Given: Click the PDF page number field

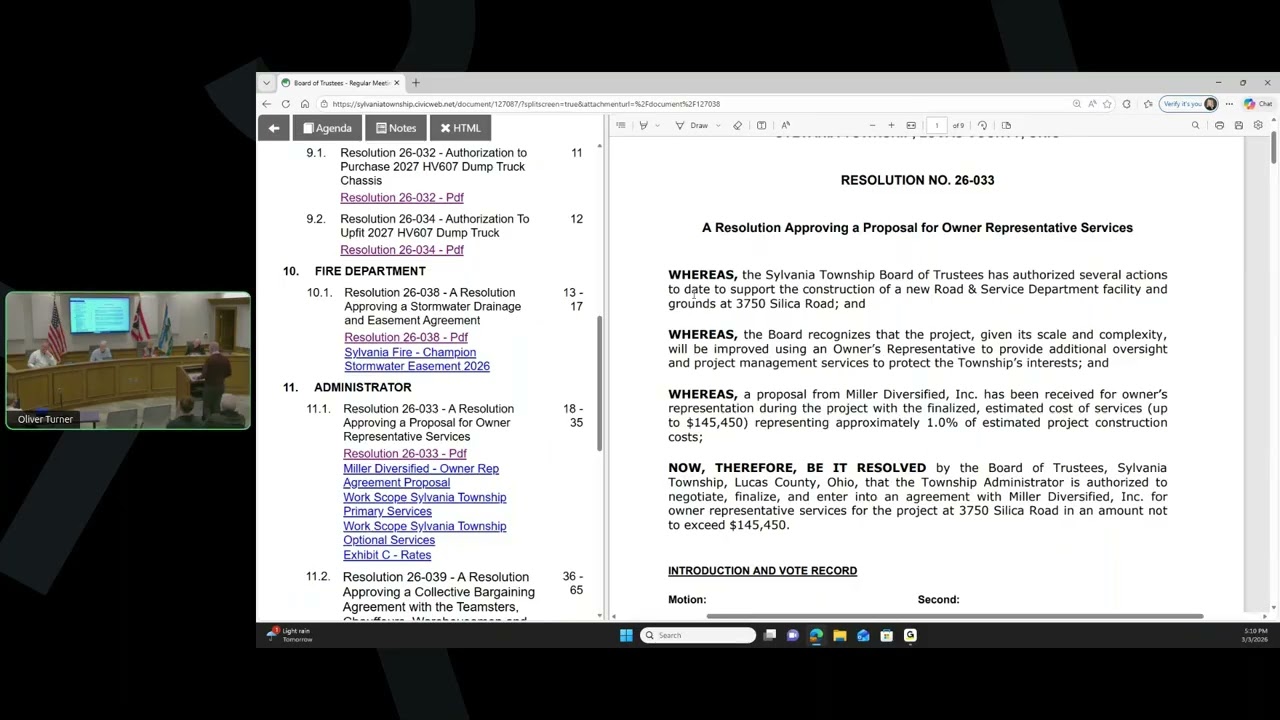Looking at the screenshot, I should pos(937,126).
